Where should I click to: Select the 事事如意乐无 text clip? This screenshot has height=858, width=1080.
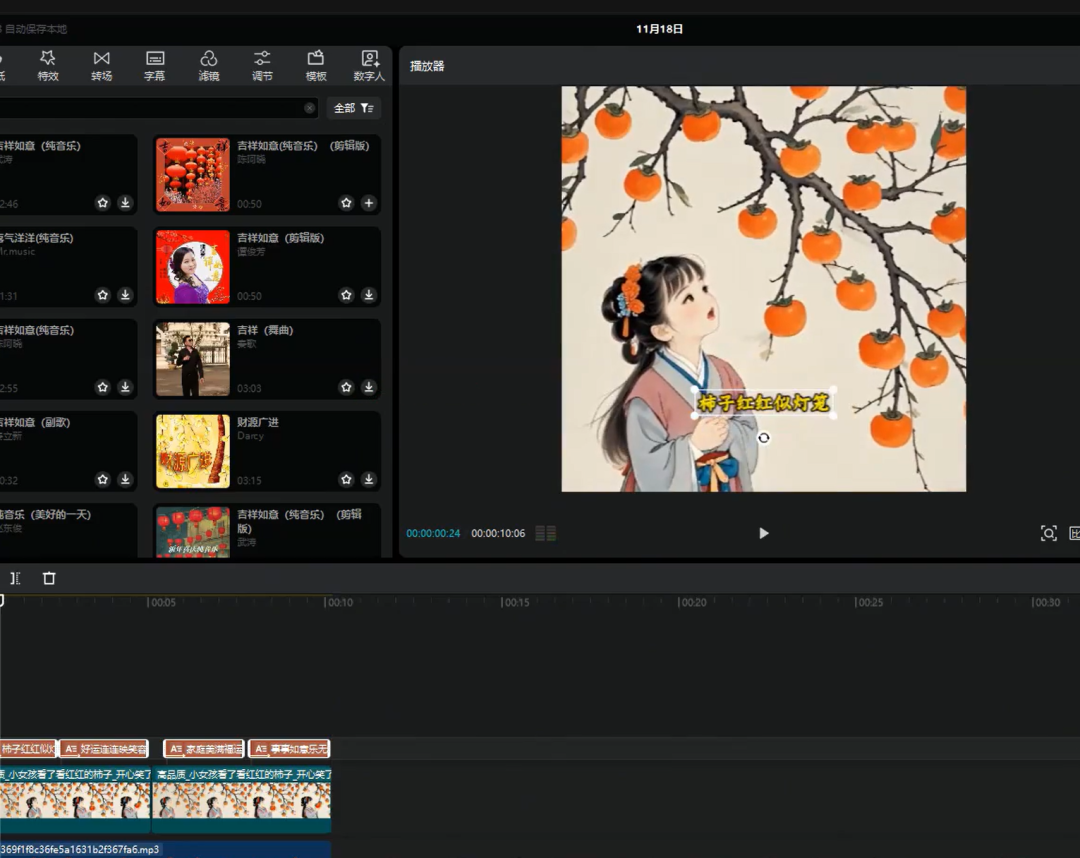coord(289,749)
